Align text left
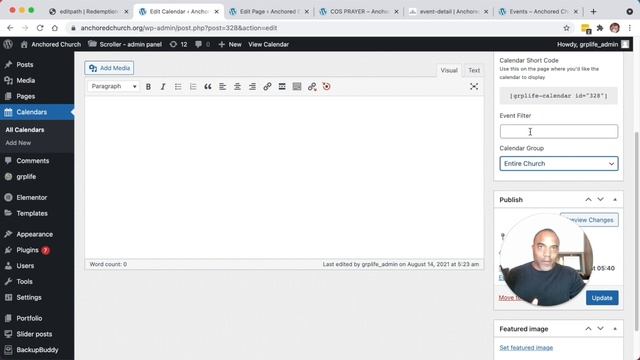The width and height of the screenshot is (640, 360). tap(222, 87)
